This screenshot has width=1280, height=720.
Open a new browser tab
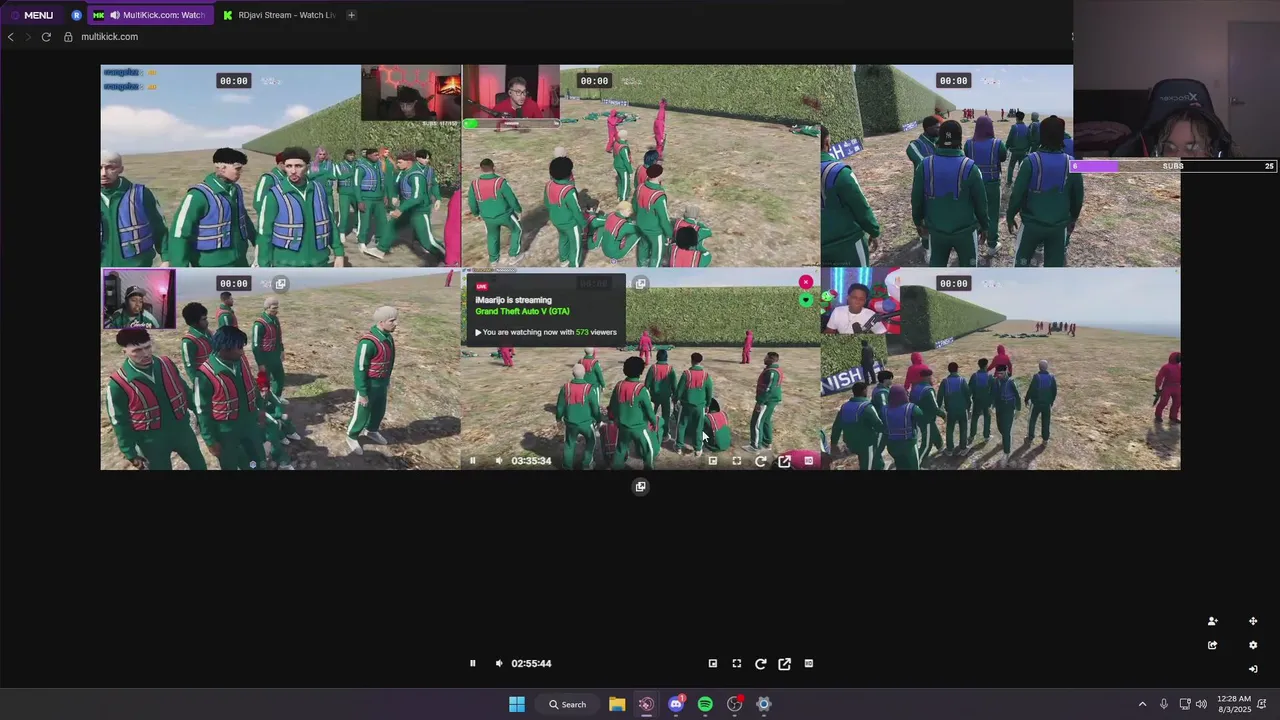[351, 15]
